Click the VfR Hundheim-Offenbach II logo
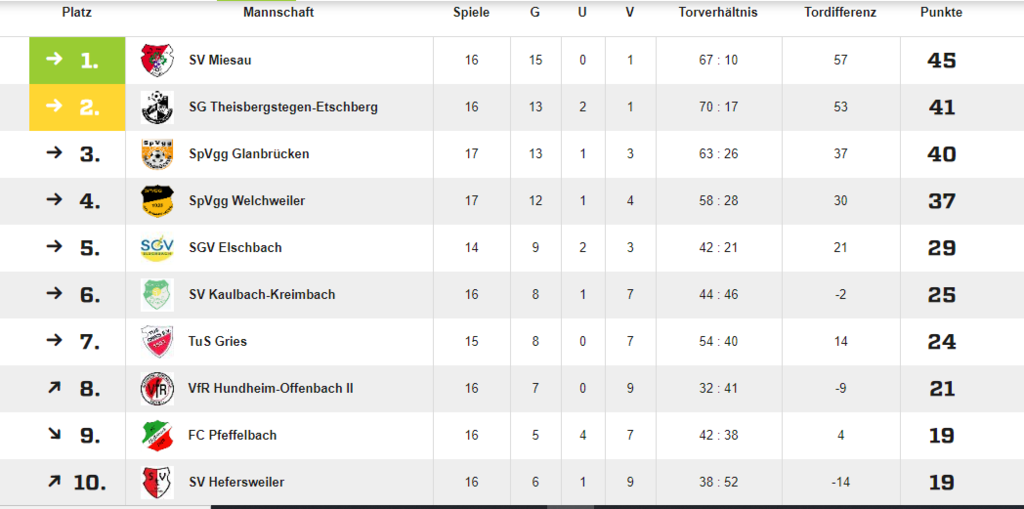Image resolution: width=1024 pixels, height=509 pixels. tap(157, 388)
